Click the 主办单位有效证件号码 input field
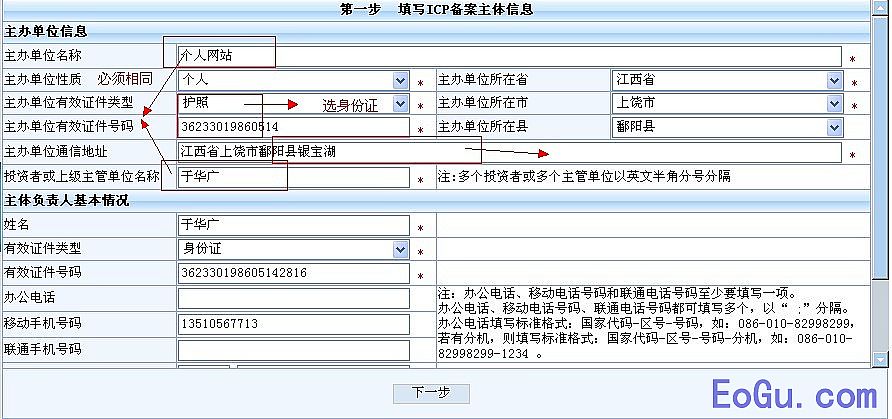 pos(293,127)
